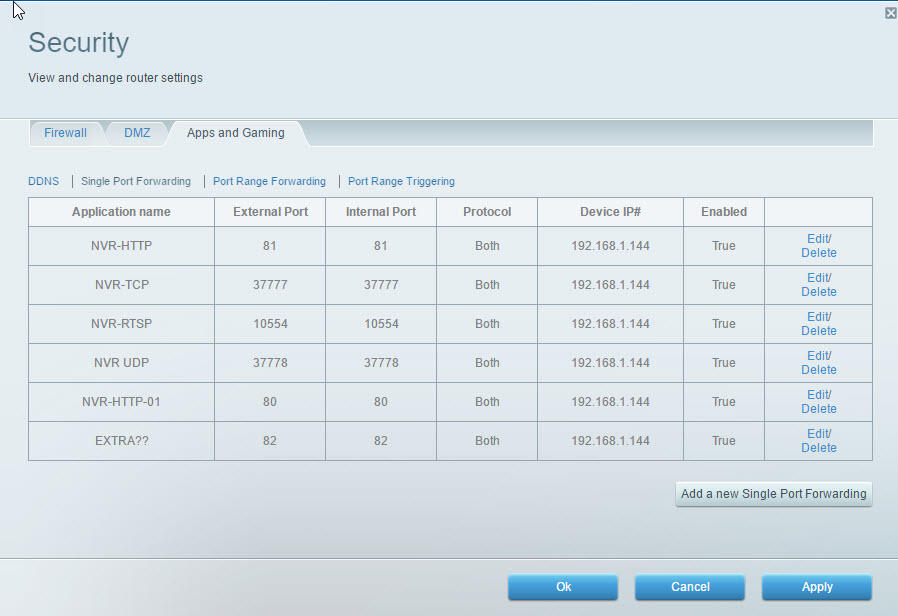This screenshot has width=898, height=616.
Task: Click the Internal Port column header
Action: pyautogui.click(x=381, y=212)
